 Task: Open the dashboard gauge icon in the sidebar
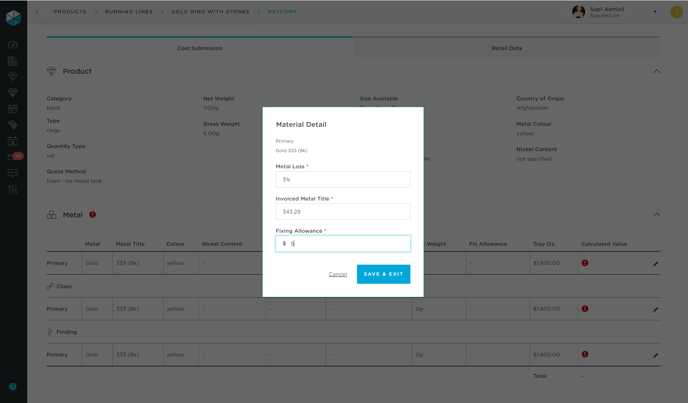tap(13, 44)
